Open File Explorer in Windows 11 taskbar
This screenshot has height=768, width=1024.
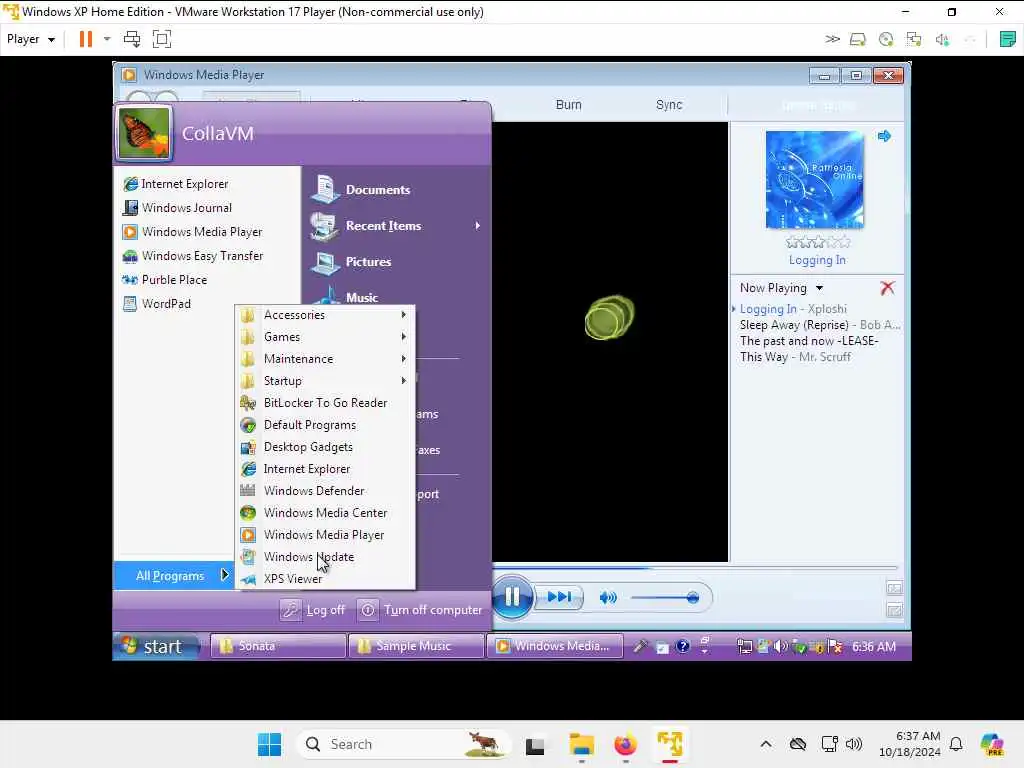pos(581,744)
